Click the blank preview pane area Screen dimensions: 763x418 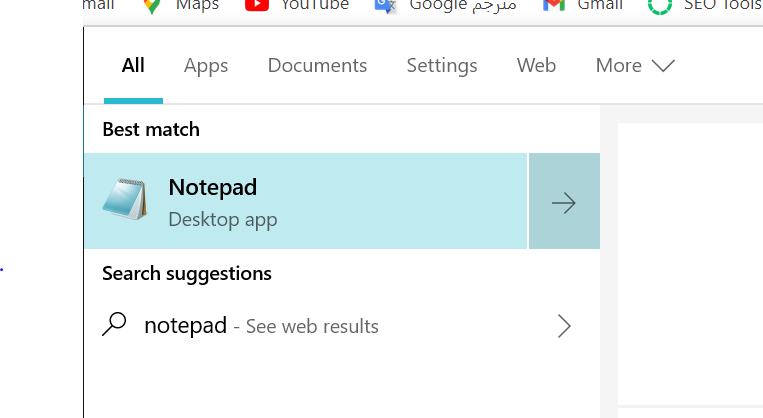coord(690,263)
